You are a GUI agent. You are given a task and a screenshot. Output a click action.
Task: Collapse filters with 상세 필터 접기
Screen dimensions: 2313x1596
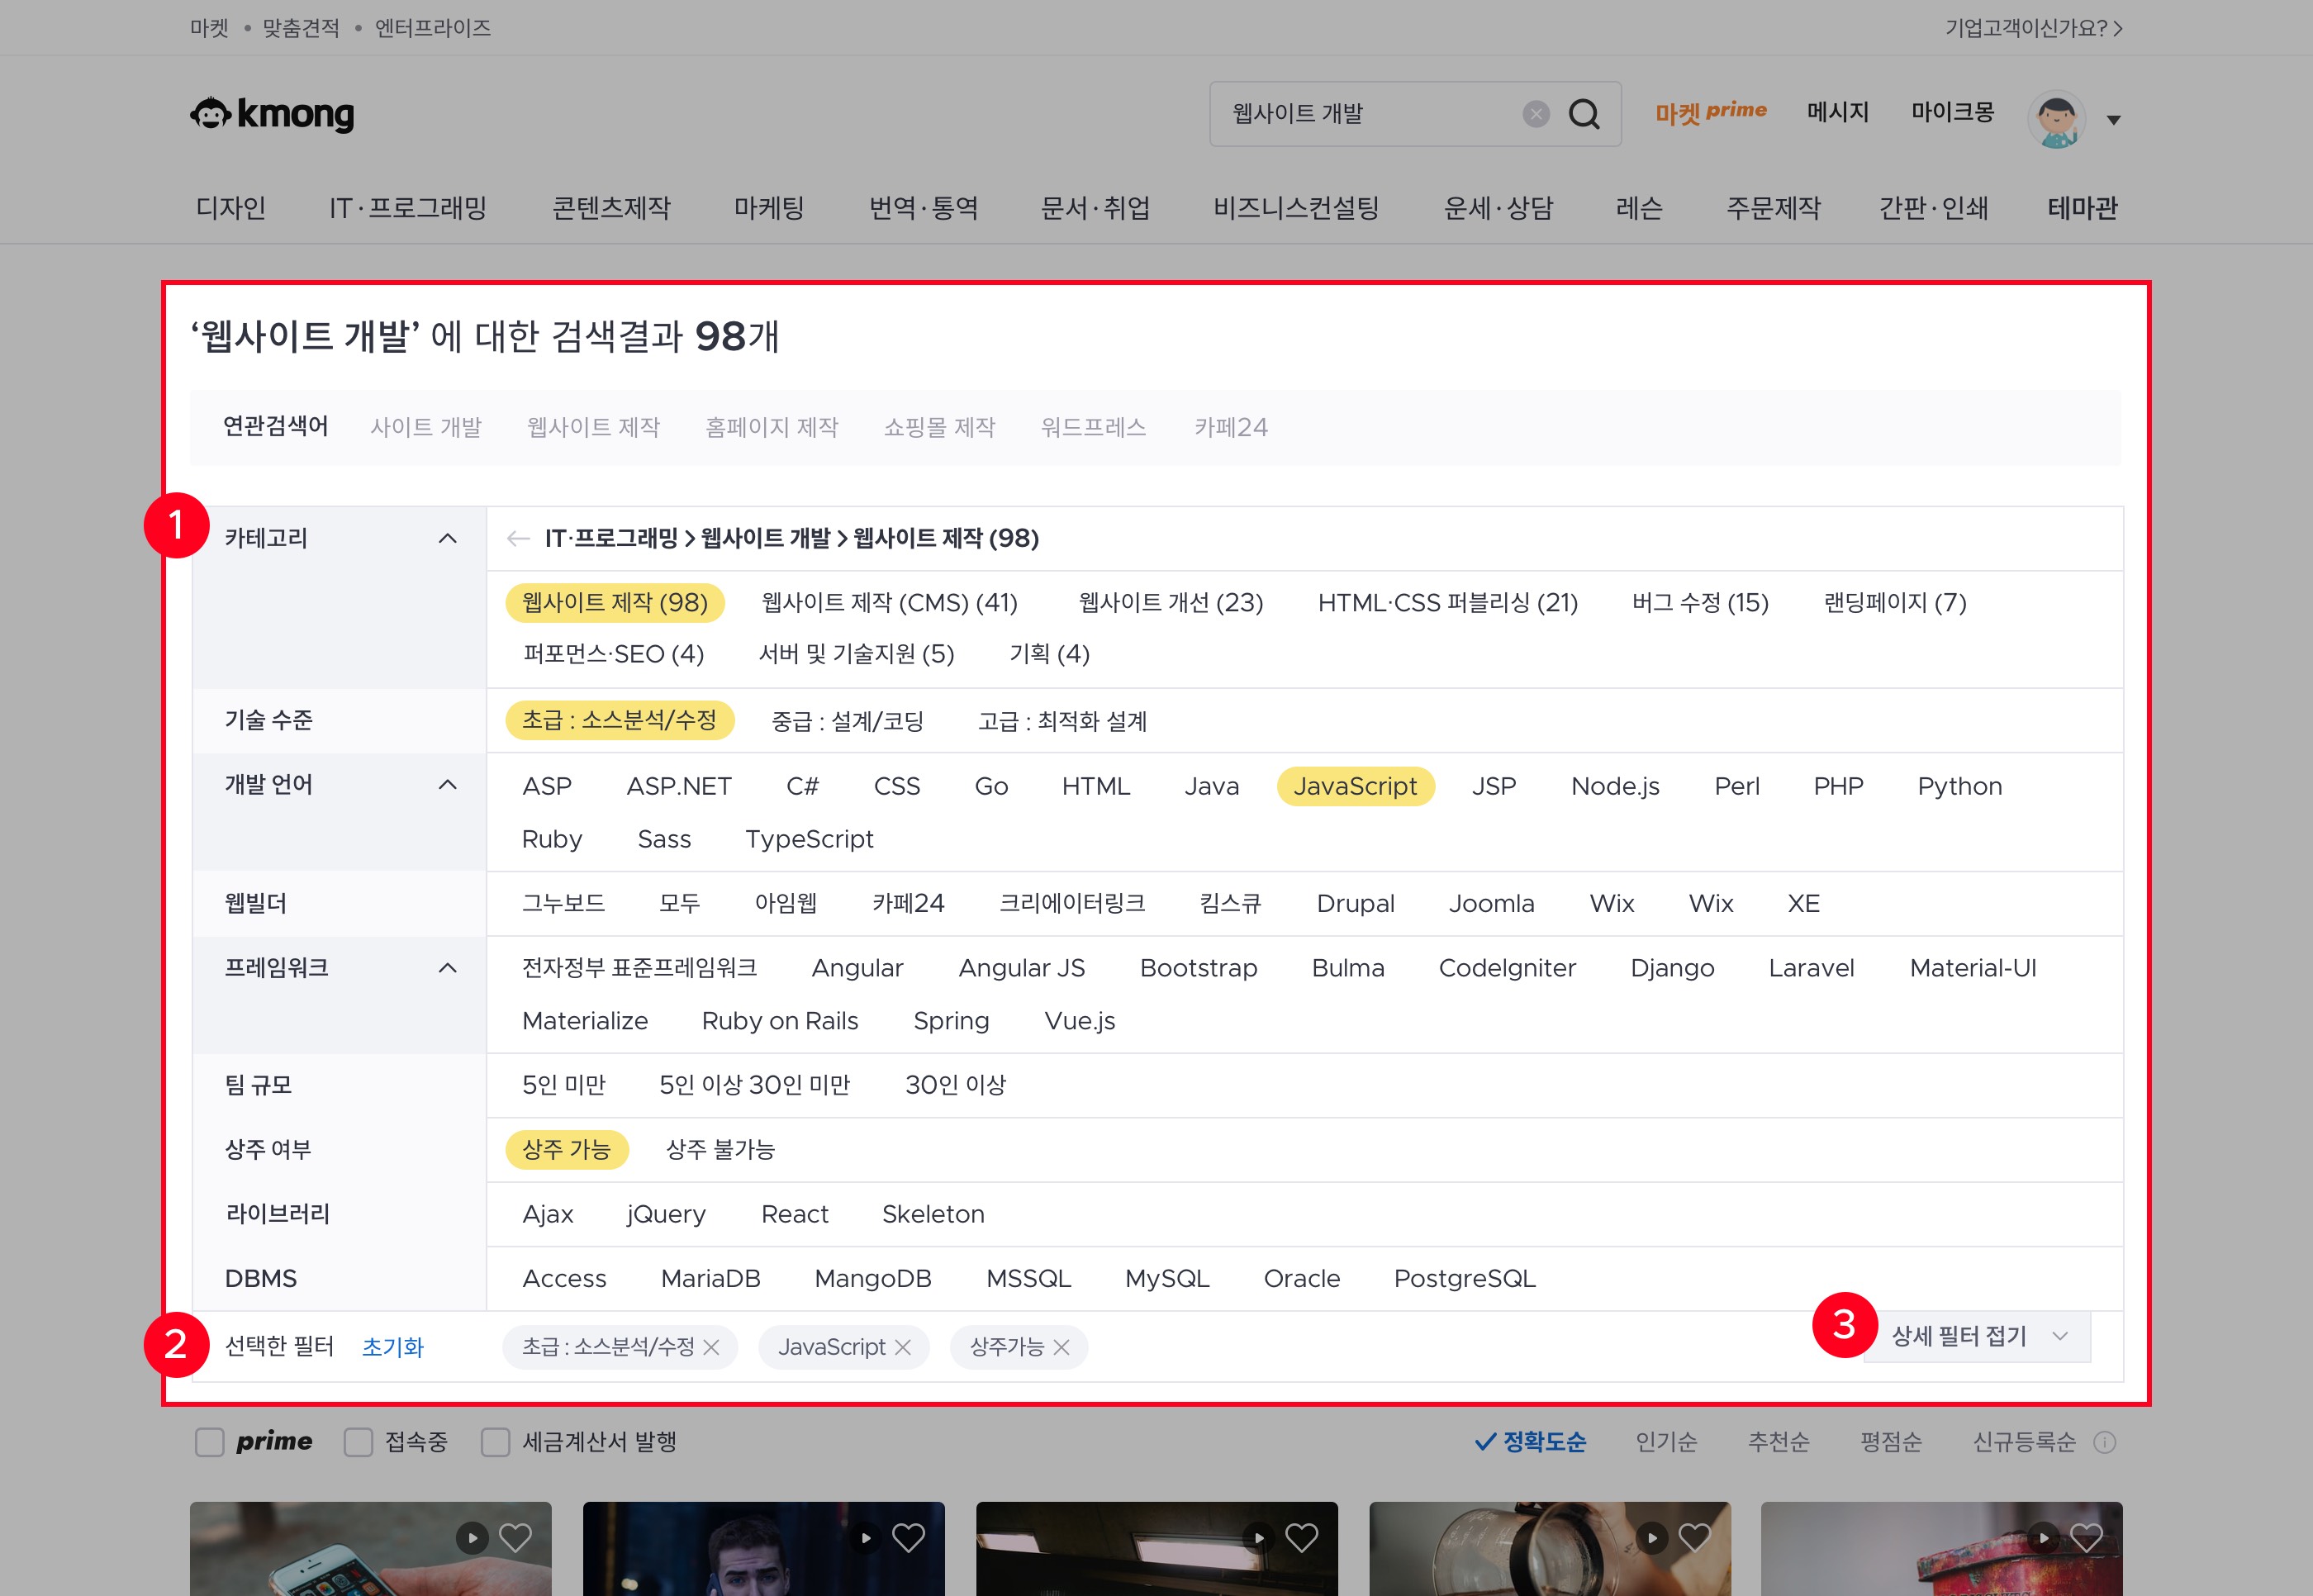(x=1977, y=1336)
